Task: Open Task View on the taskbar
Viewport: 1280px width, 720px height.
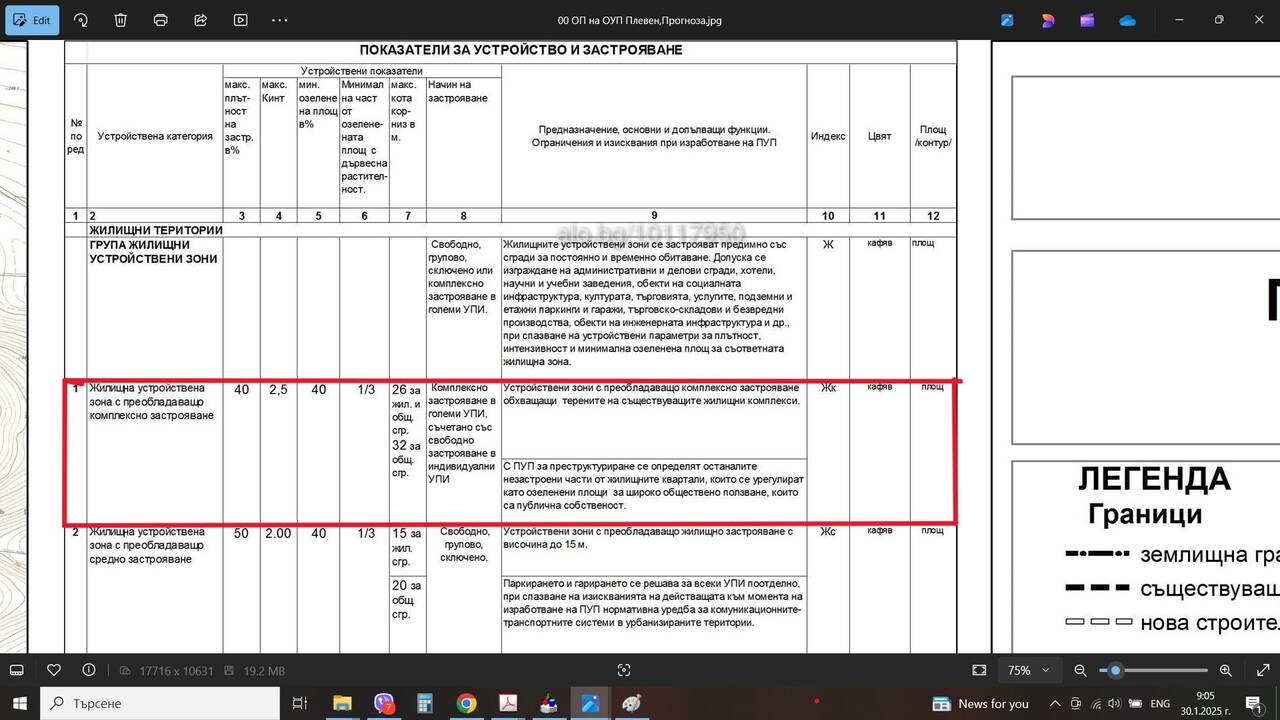Action: (299, 703)
